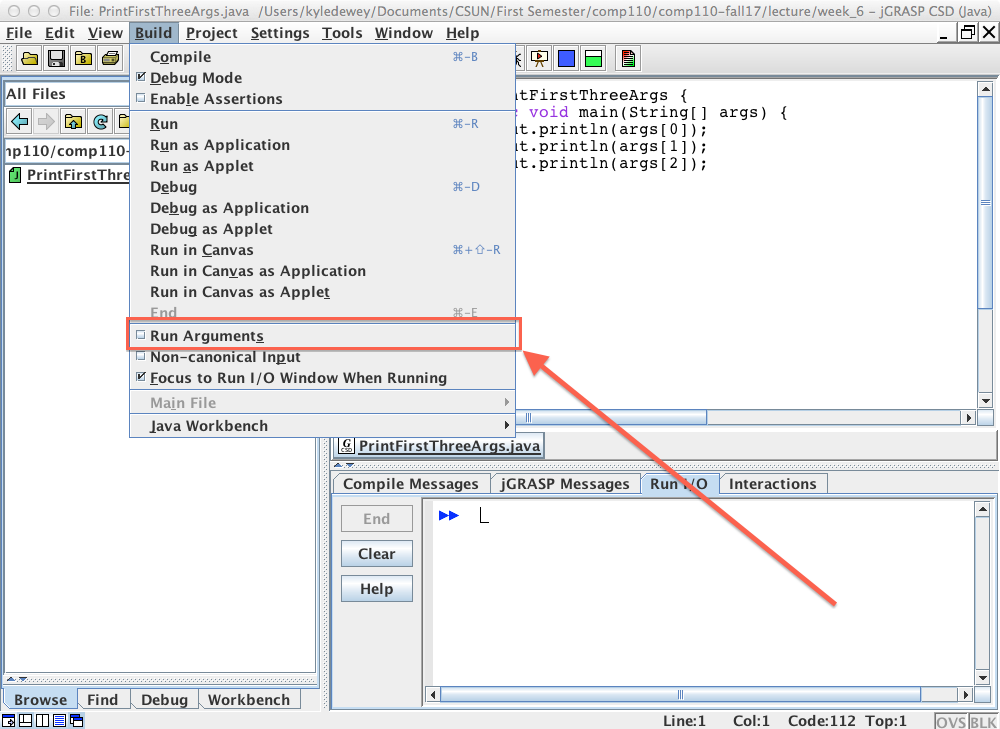
Task: Click the Help button in the Run panel
Action: point(376,588)
